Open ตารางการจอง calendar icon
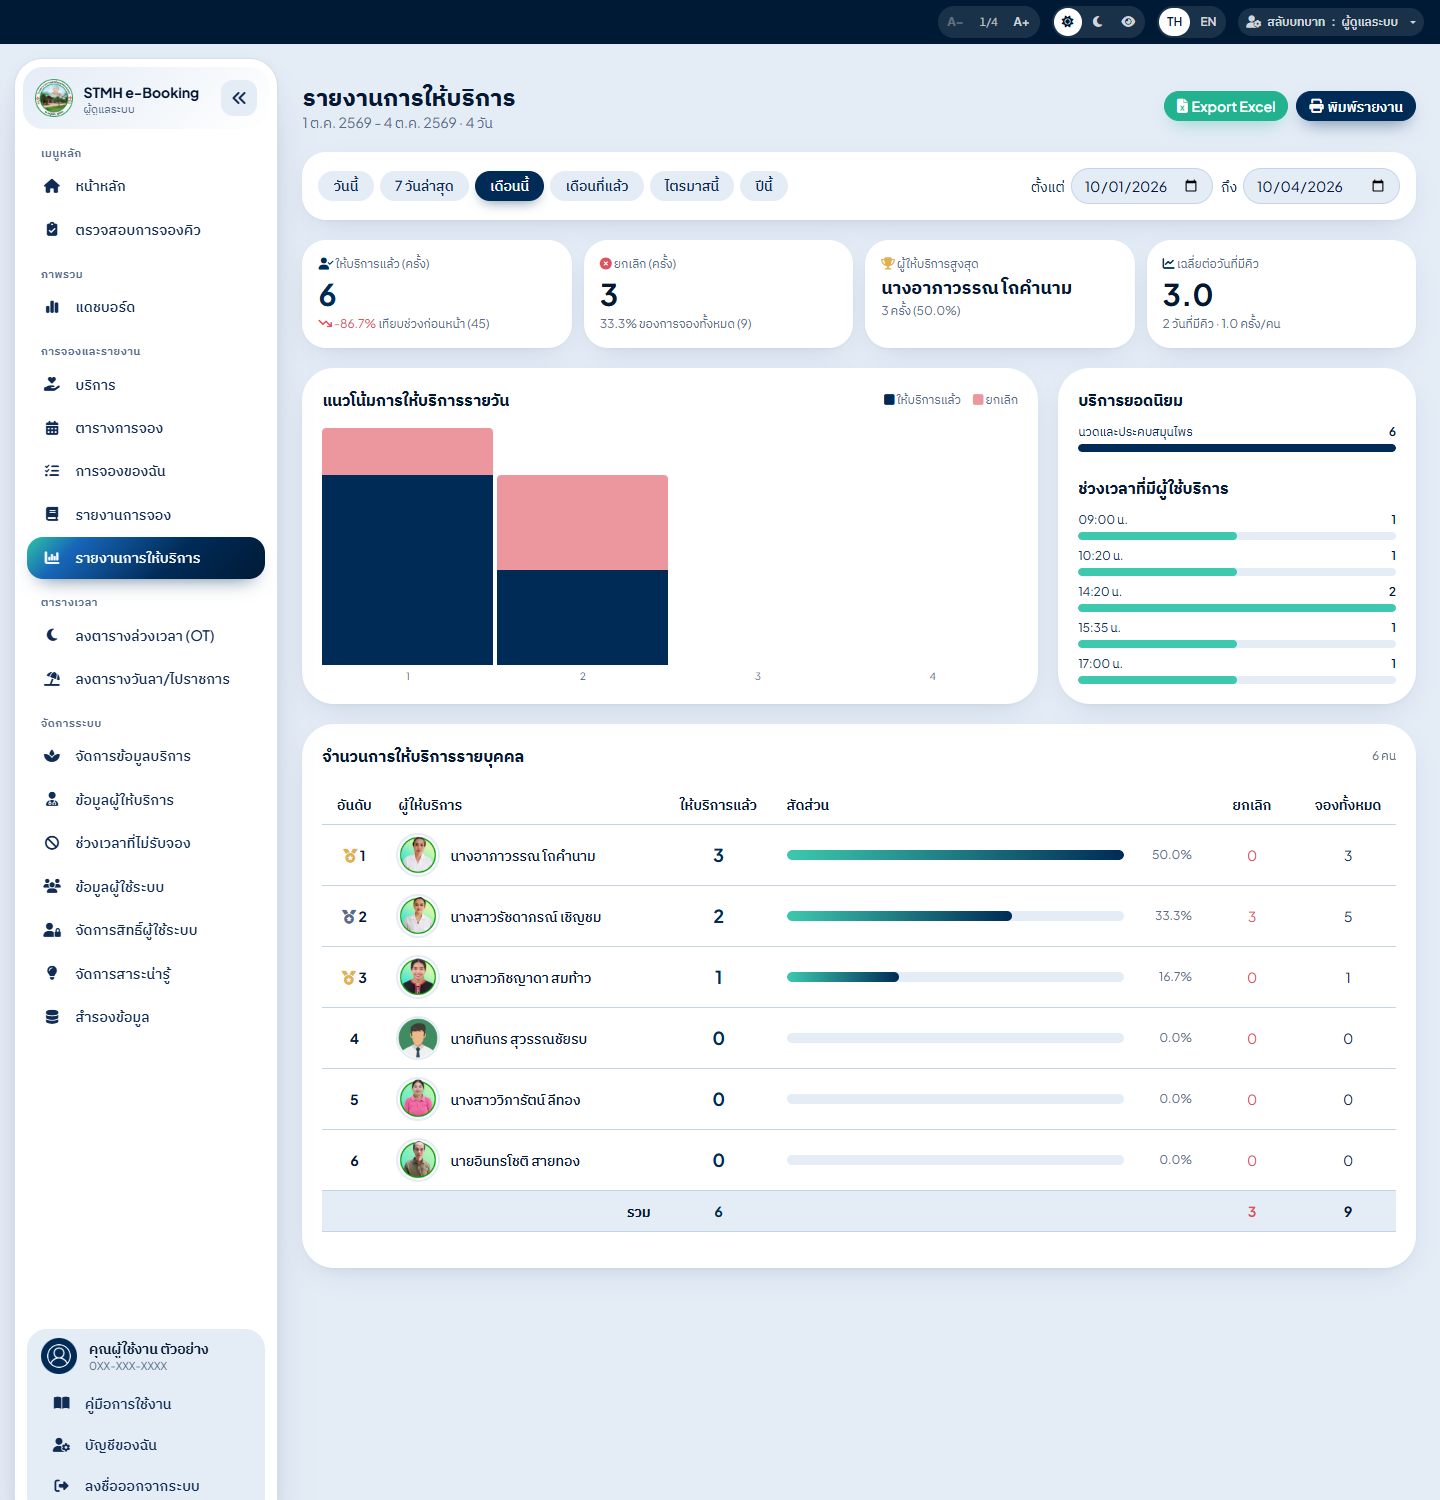Image resolution: width=1440 pixels, height=1500 pixels. tap(52, 428)
